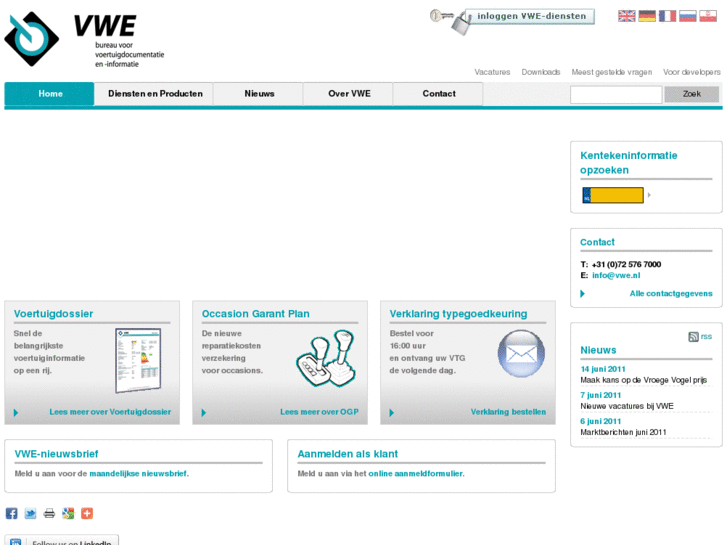Click the VWE diamond logo
Viewport: 727px width, 545px height.
click(32, 39)
